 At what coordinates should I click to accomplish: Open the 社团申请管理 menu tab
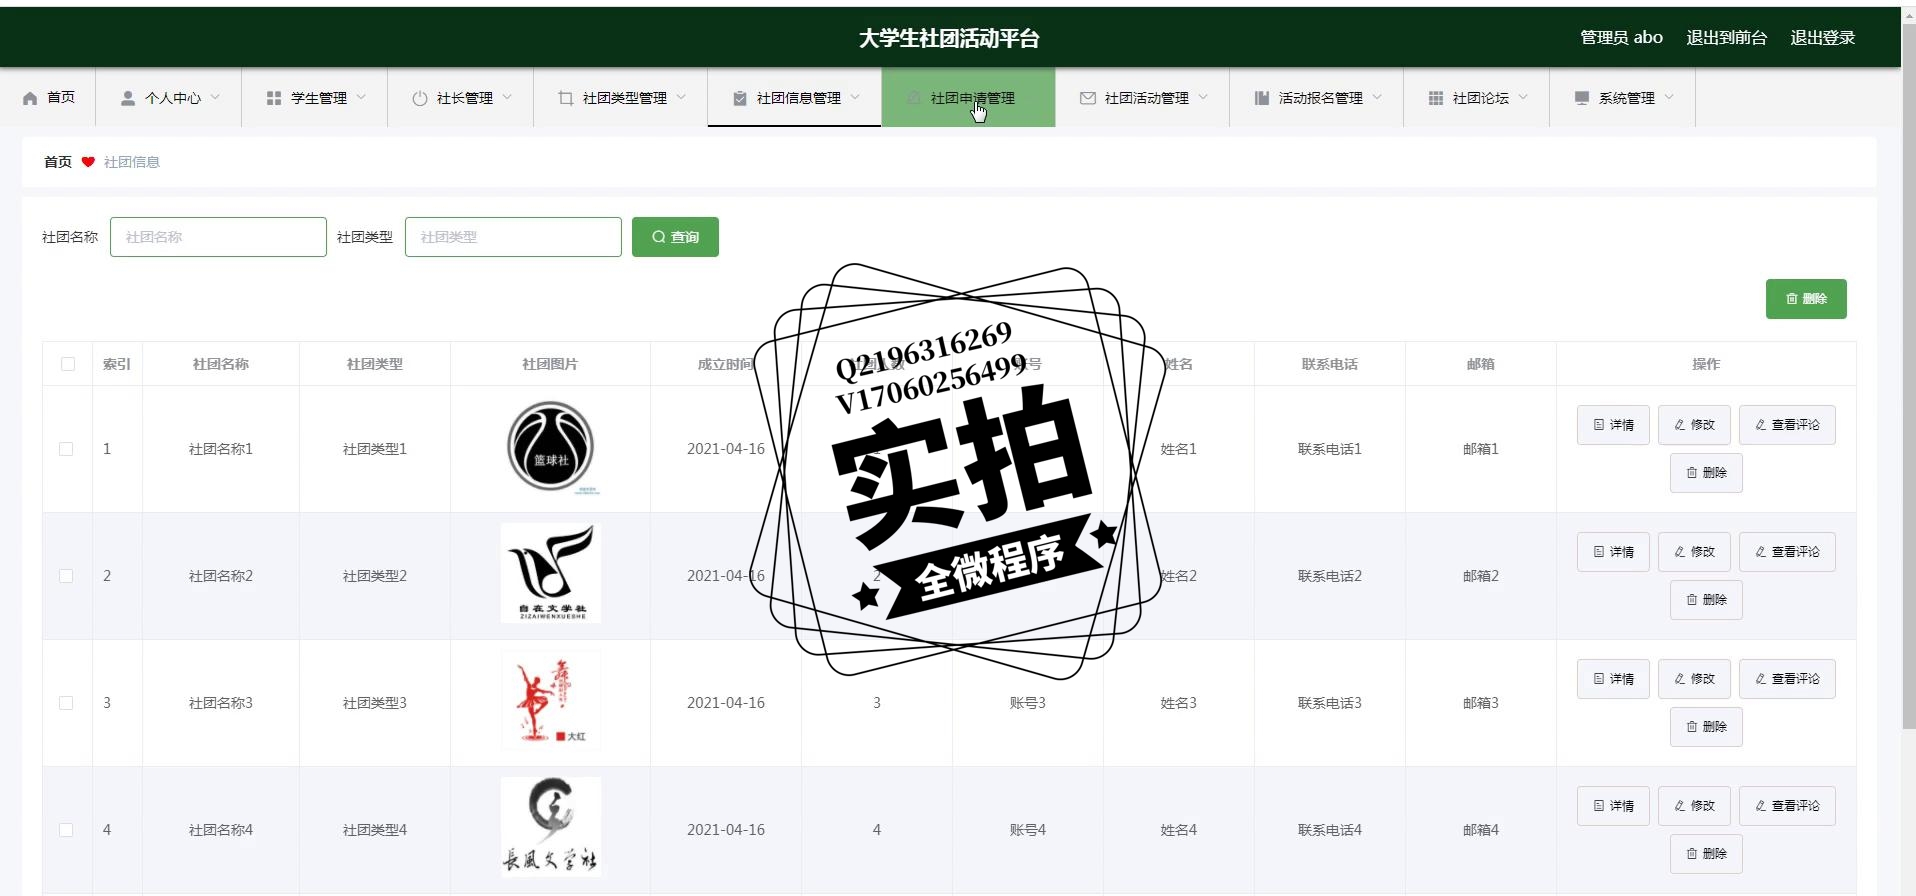[x=968, y=98]
